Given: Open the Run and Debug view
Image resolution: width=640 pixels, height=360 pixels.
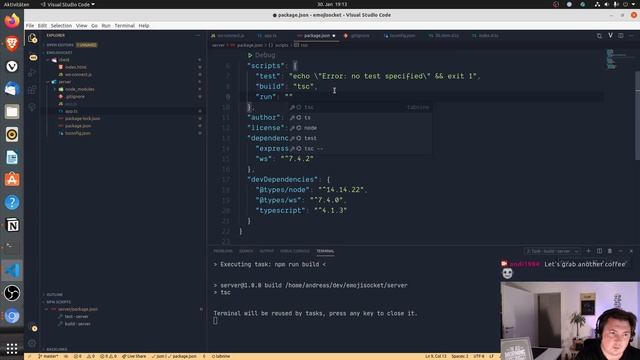Looking at the screenshot, I should coord(33,73).
